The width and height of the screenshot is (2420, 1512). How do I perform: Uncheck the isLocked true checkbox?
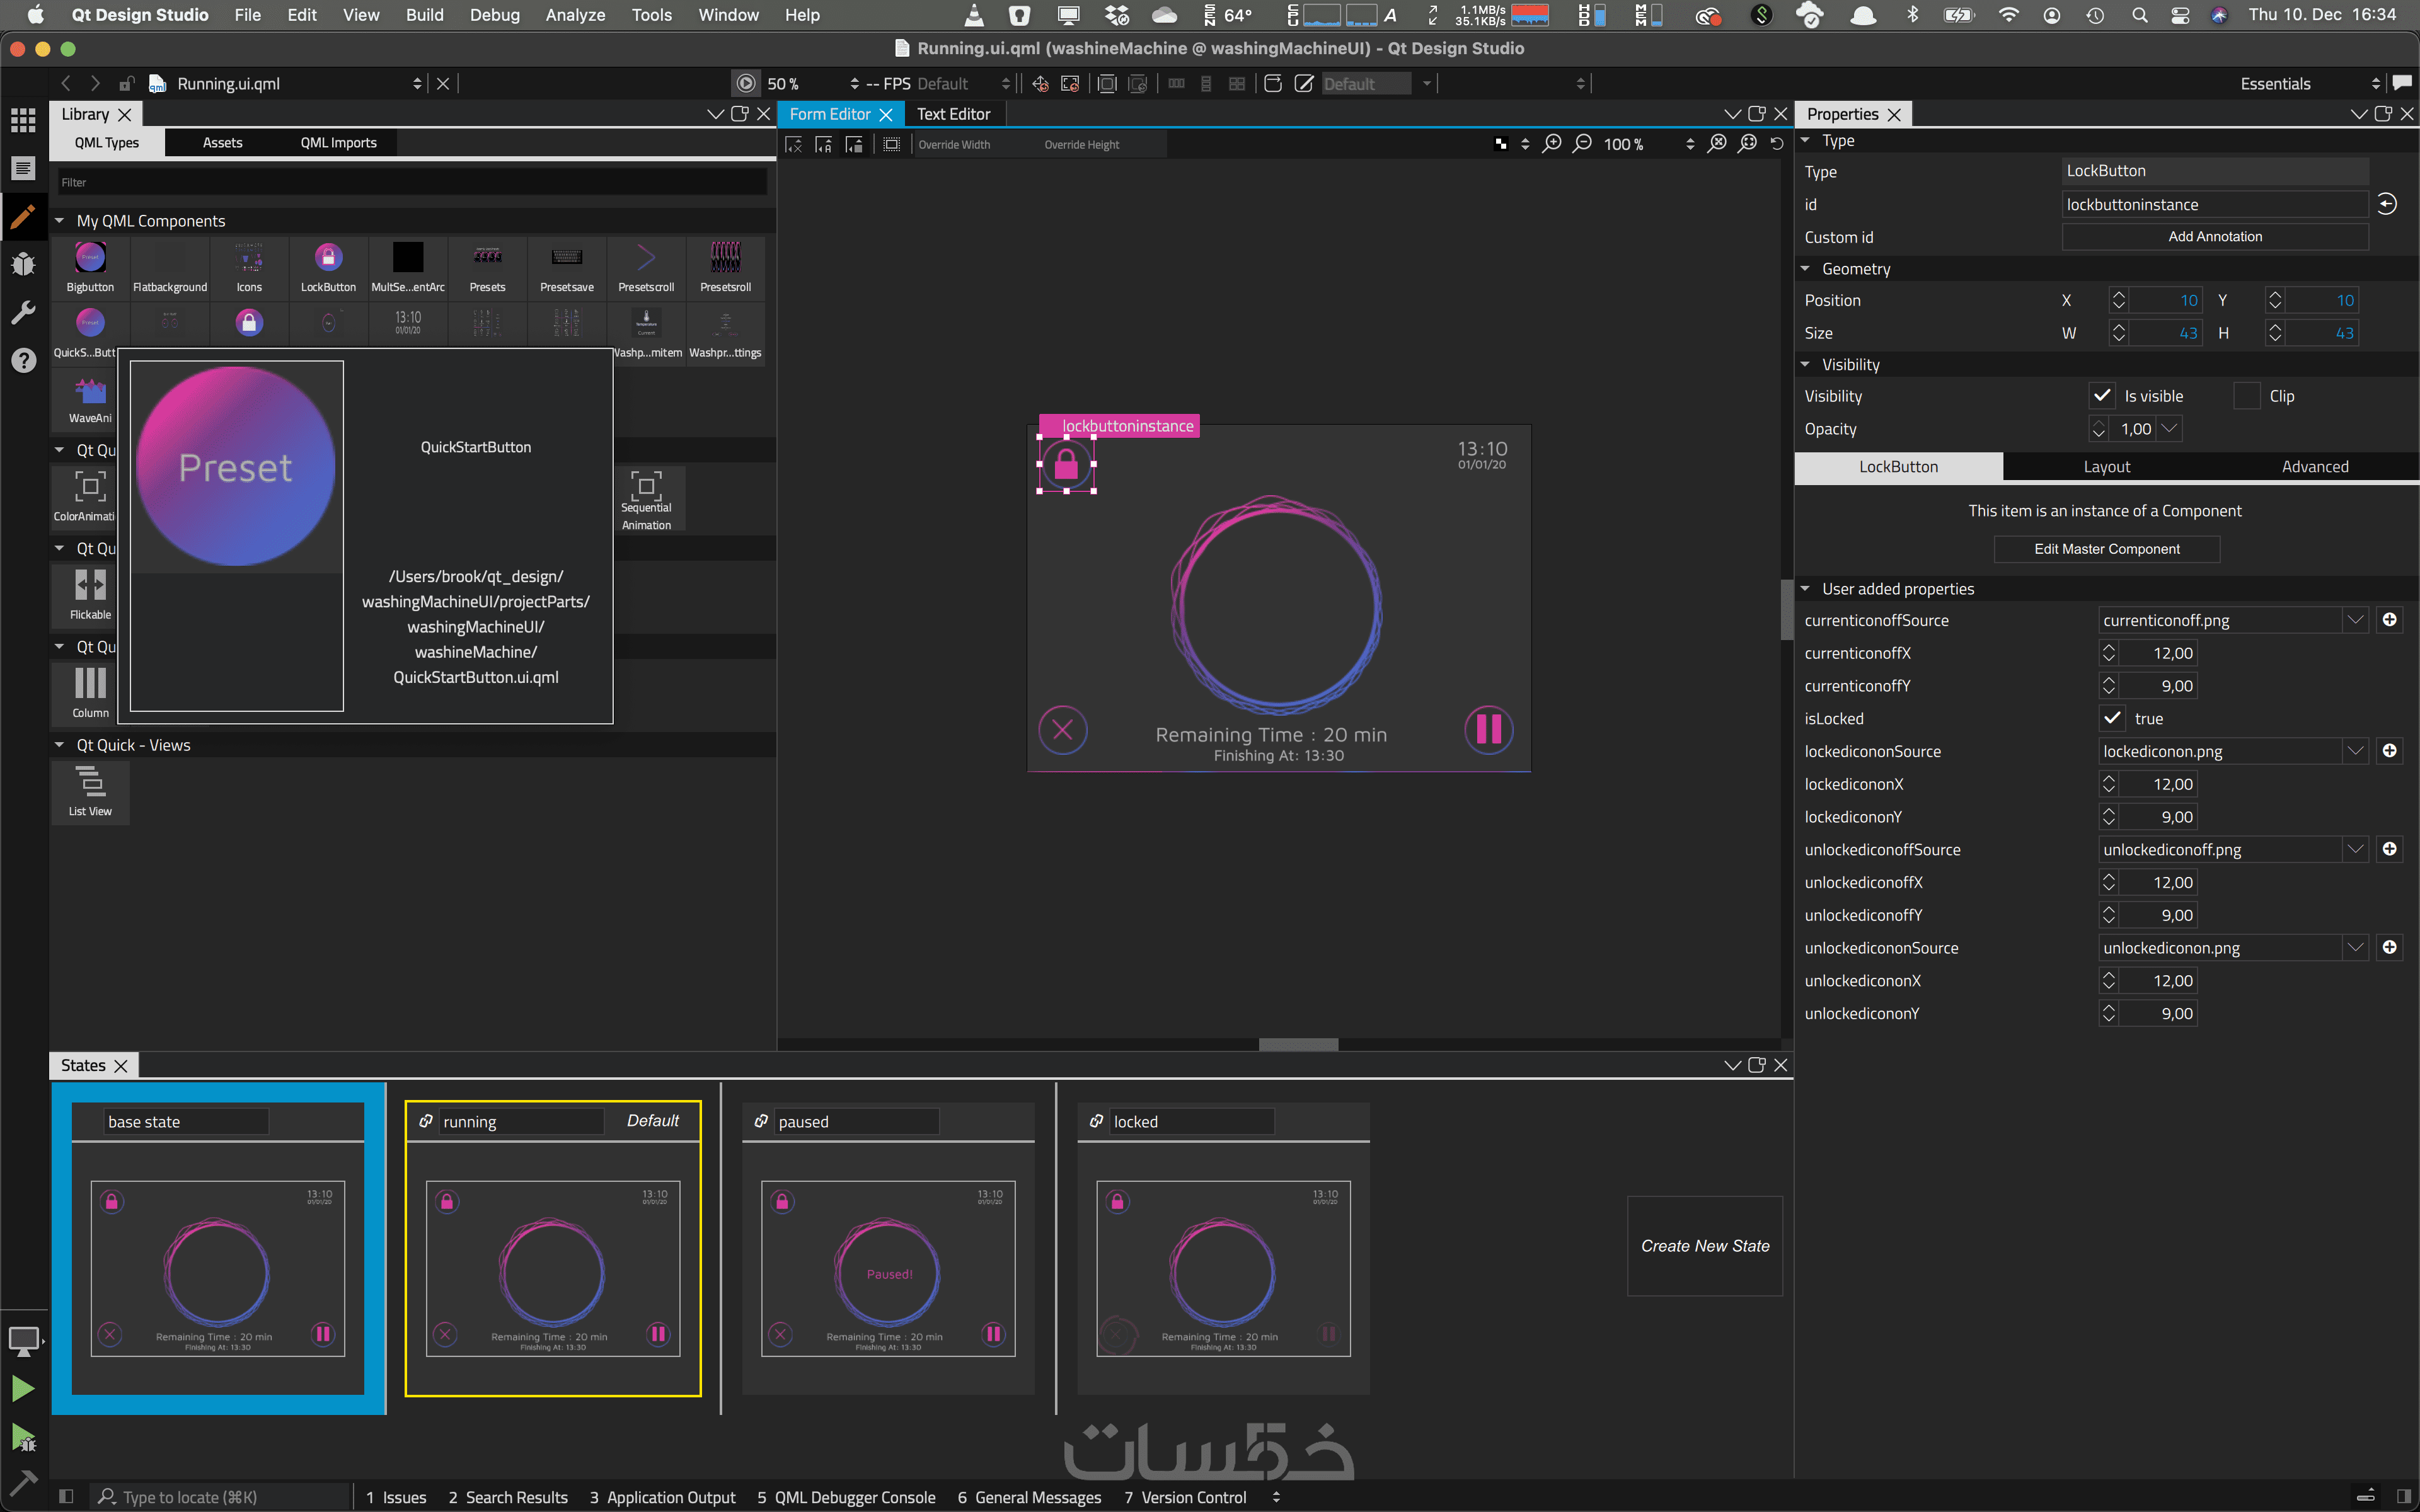pos(2112,718)
